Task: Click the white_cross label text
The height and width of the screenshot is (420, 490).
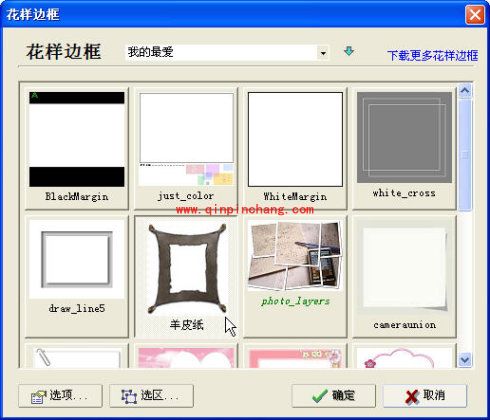Action: click(404, 193)
